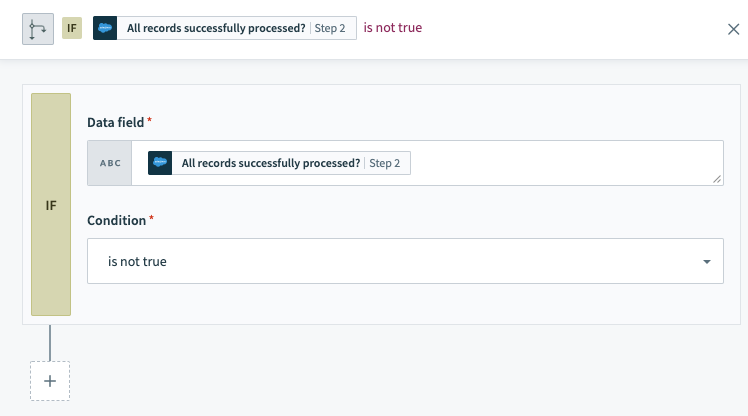Close the condition editor panel
748x416 pixels.
(x=733, y=29)
